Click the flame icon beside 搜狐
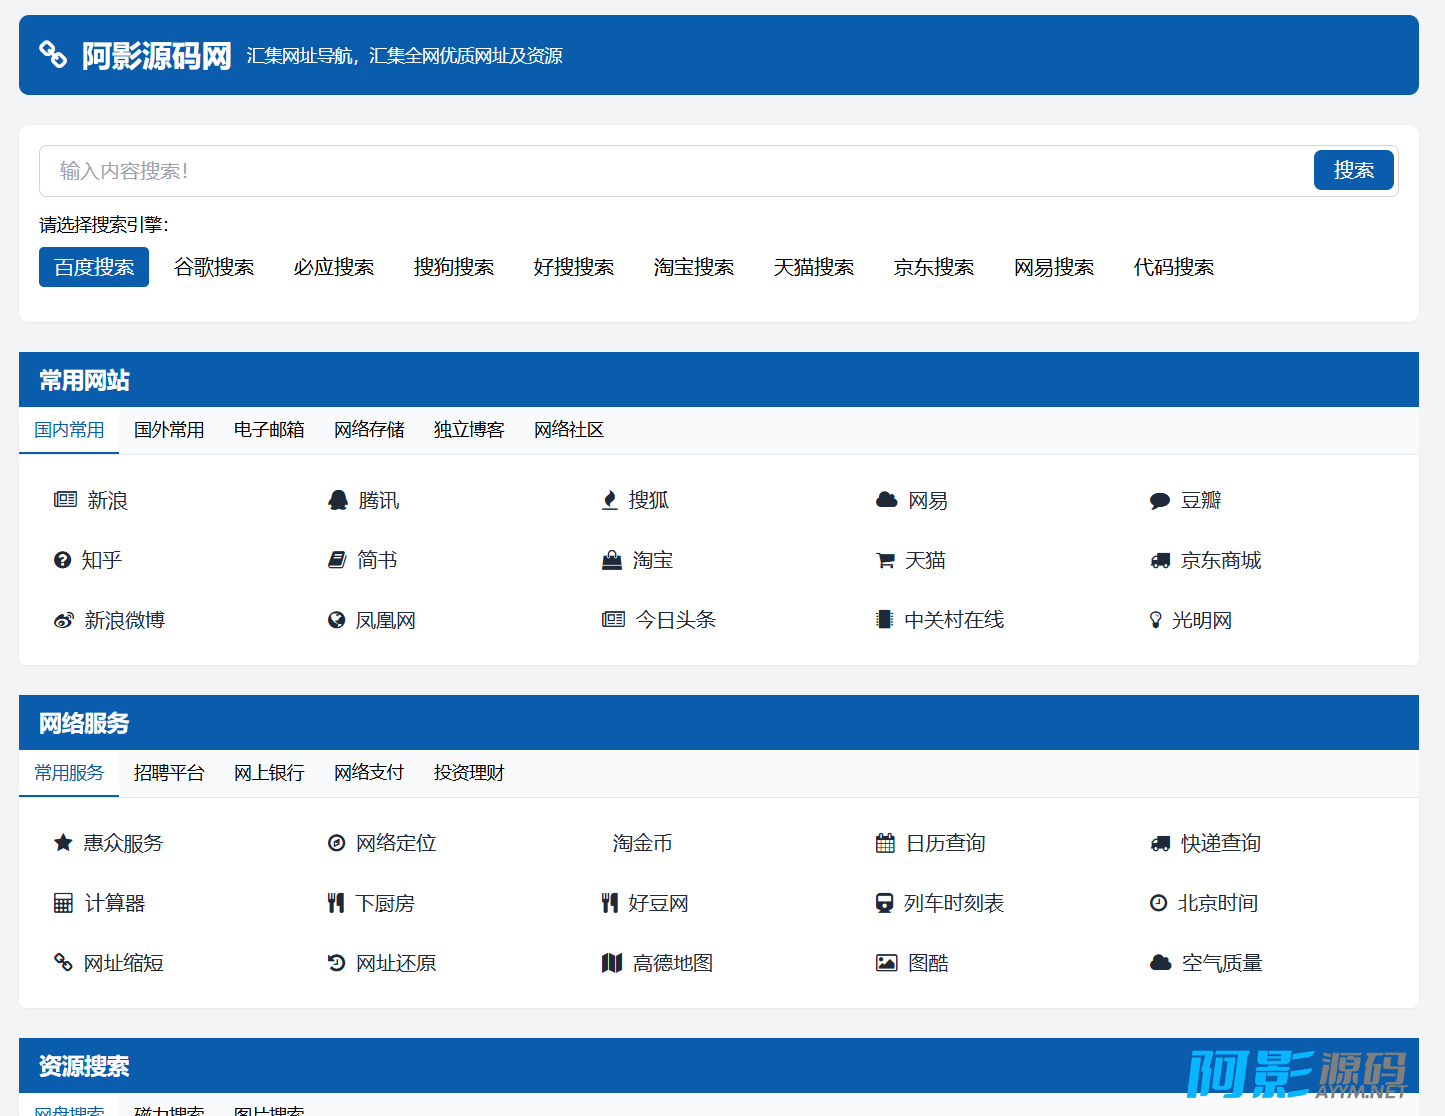This screenshot has width=1445, height=1116. coord(610,500)
